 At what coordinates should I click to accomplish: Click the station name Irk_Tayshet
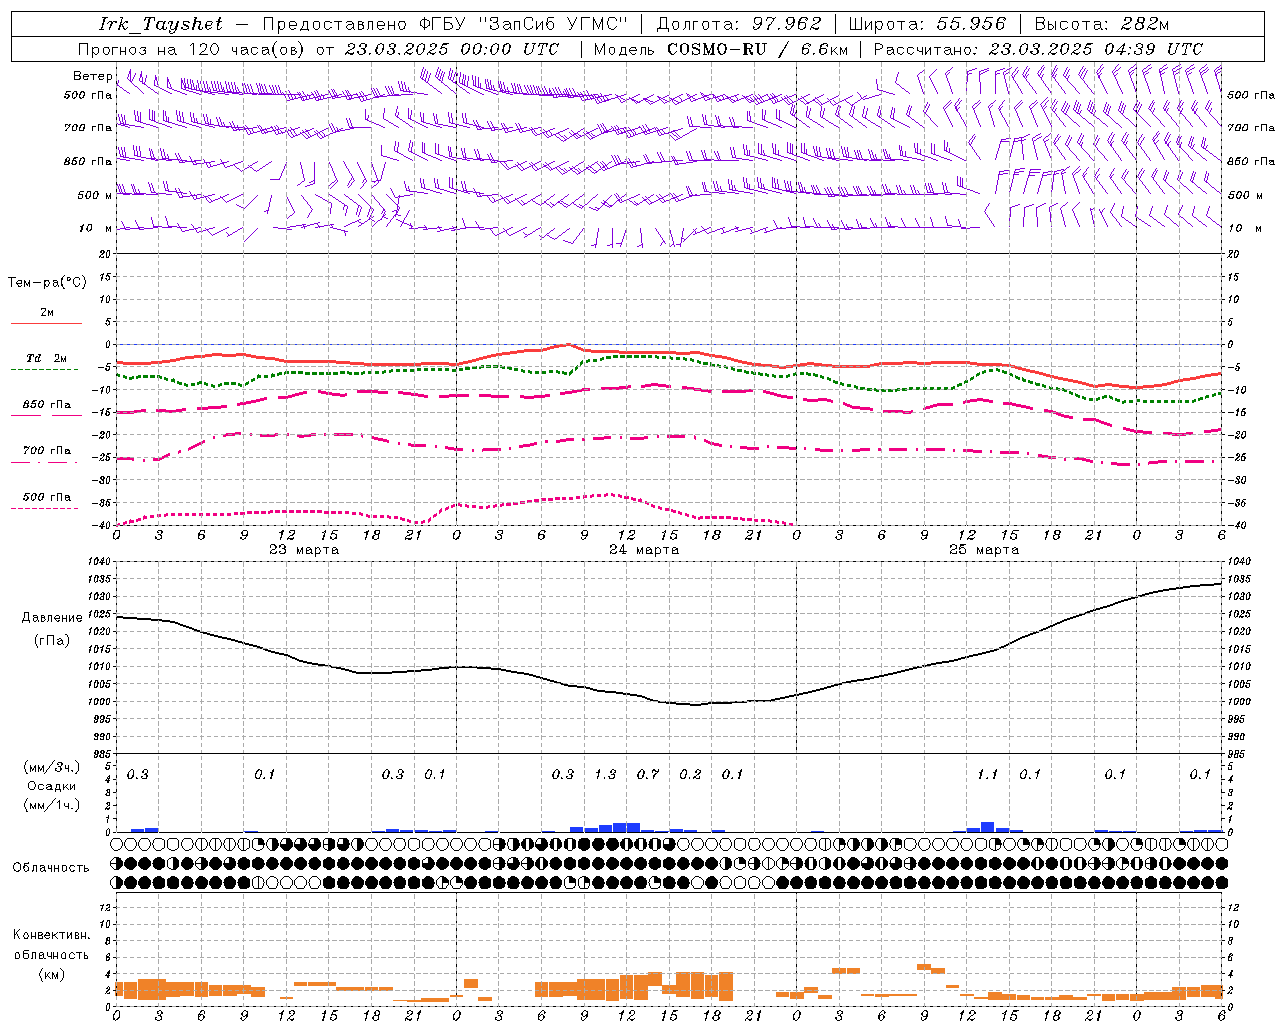click(161, 24)
